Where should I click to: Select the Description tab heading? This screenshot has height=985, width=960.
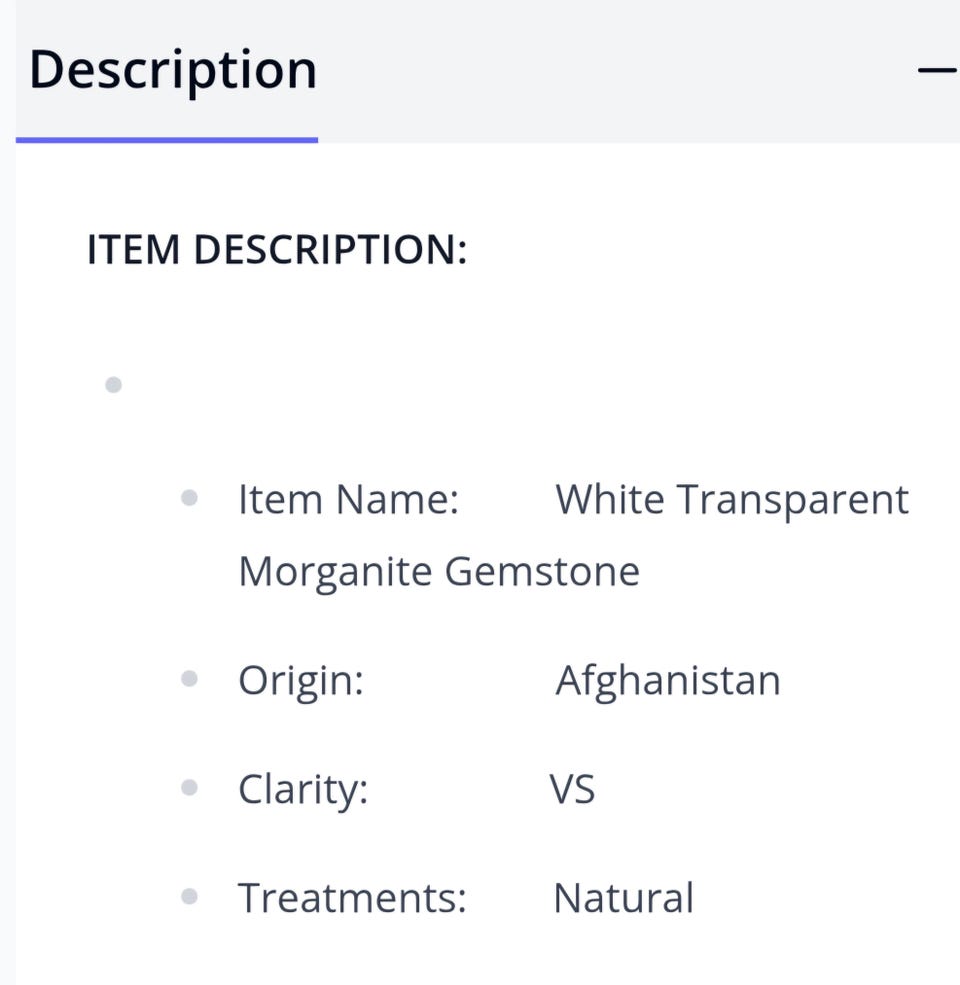point(173,70)
